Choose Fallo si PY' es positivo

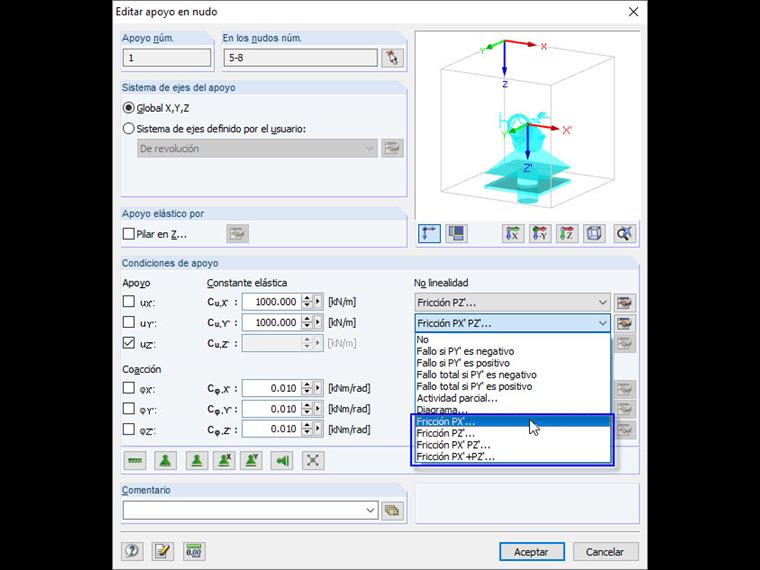[513, 363]
